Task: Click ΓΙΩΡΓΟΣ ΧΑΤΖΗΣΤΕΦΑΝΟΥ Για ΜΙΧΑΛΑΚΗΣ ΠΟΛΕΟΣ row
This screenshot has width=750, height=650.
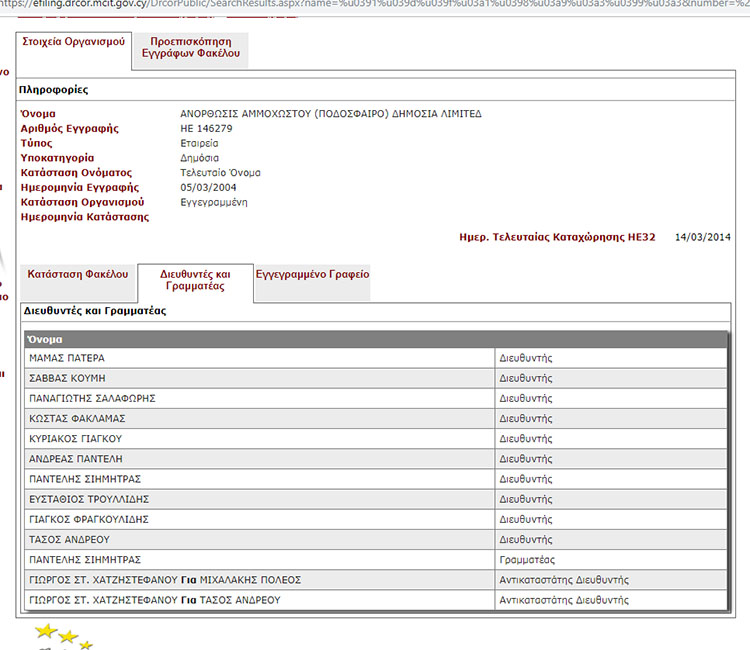Action: [x=375, y=580]
